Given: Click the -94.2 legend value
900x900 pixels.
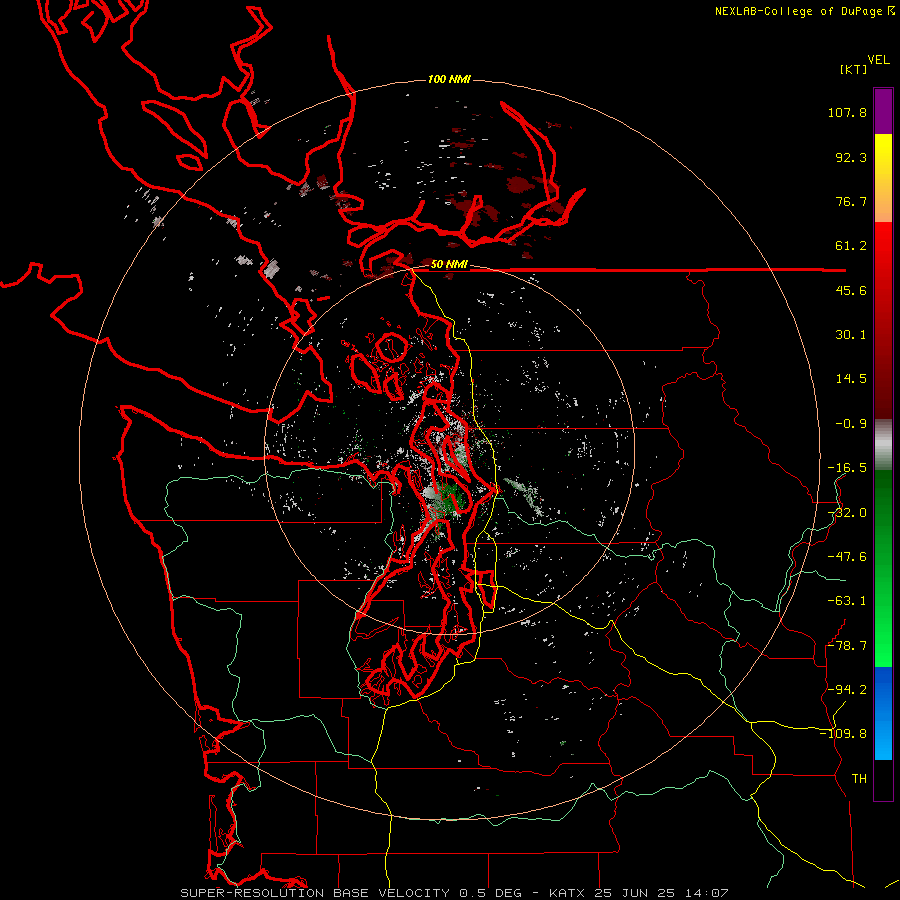Looking at the screenshot, I should [847, 689].
